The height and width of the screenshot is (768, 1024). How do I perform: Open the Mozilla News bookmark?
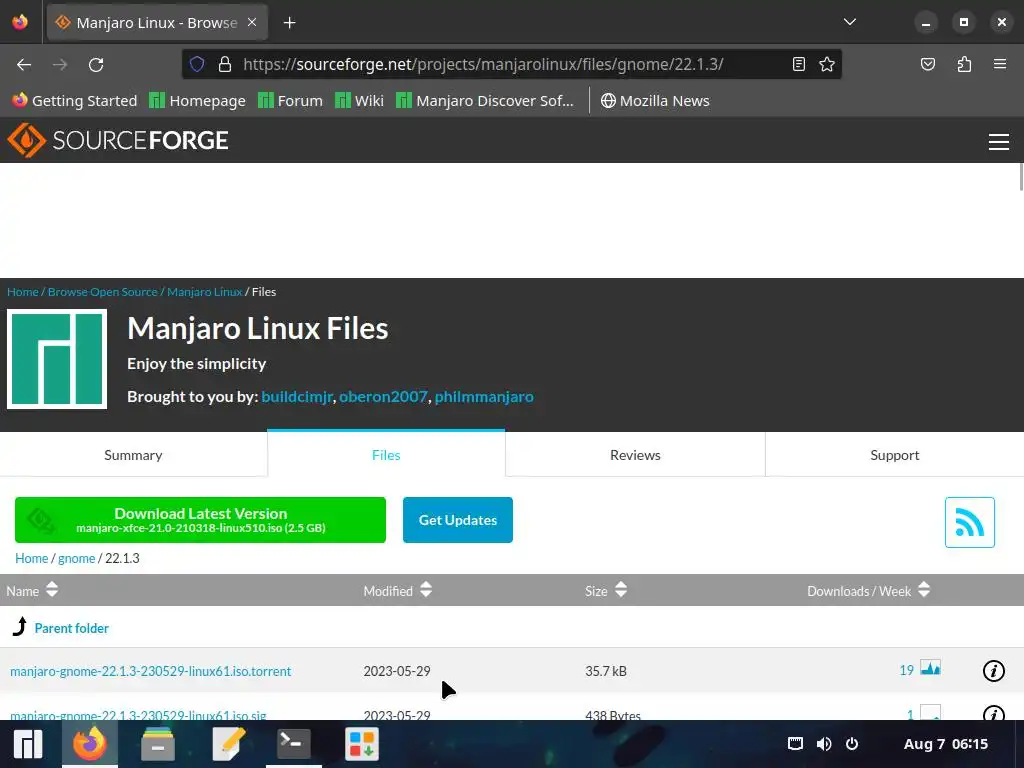click(x=655, y=101)
